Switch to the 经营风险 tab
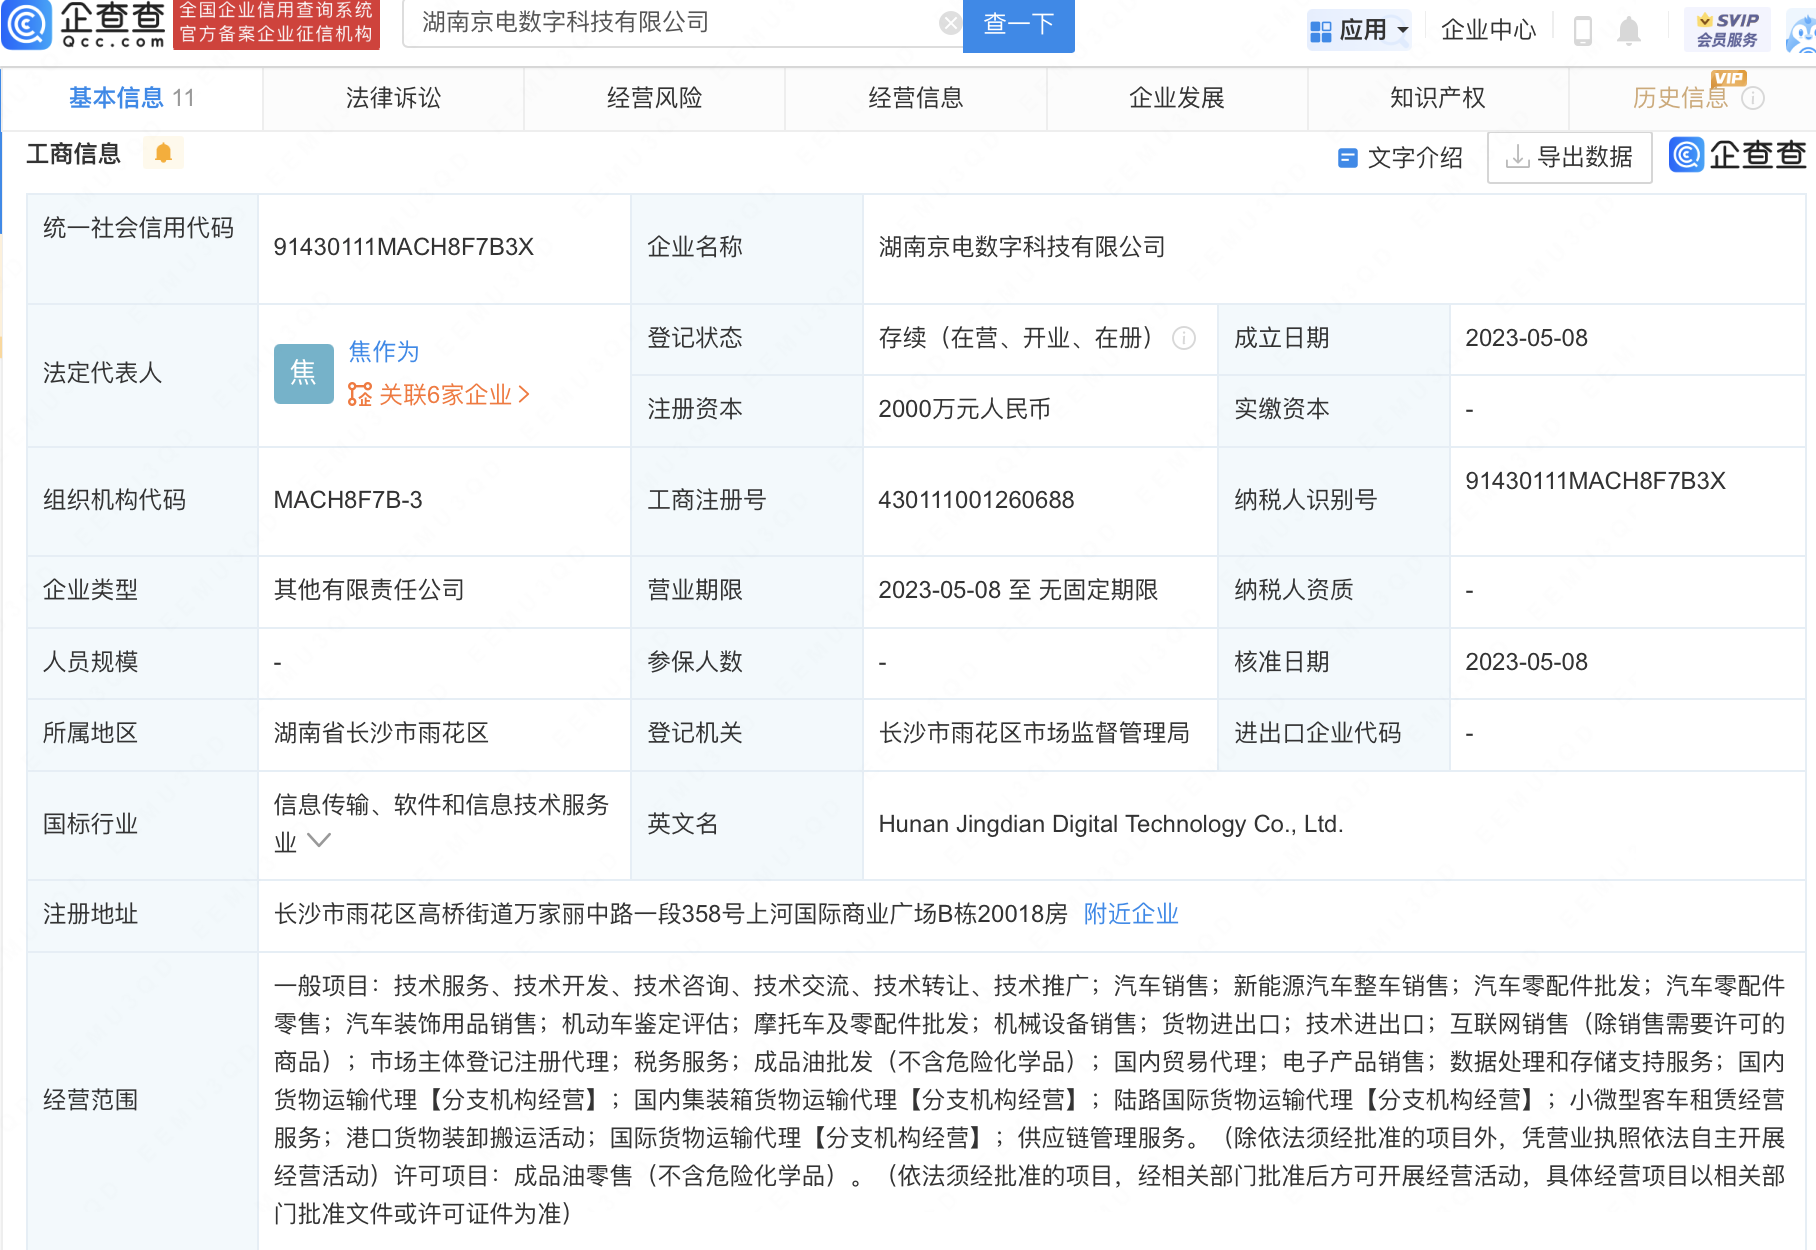1816x1250 pixels. (x=654, y=98)
